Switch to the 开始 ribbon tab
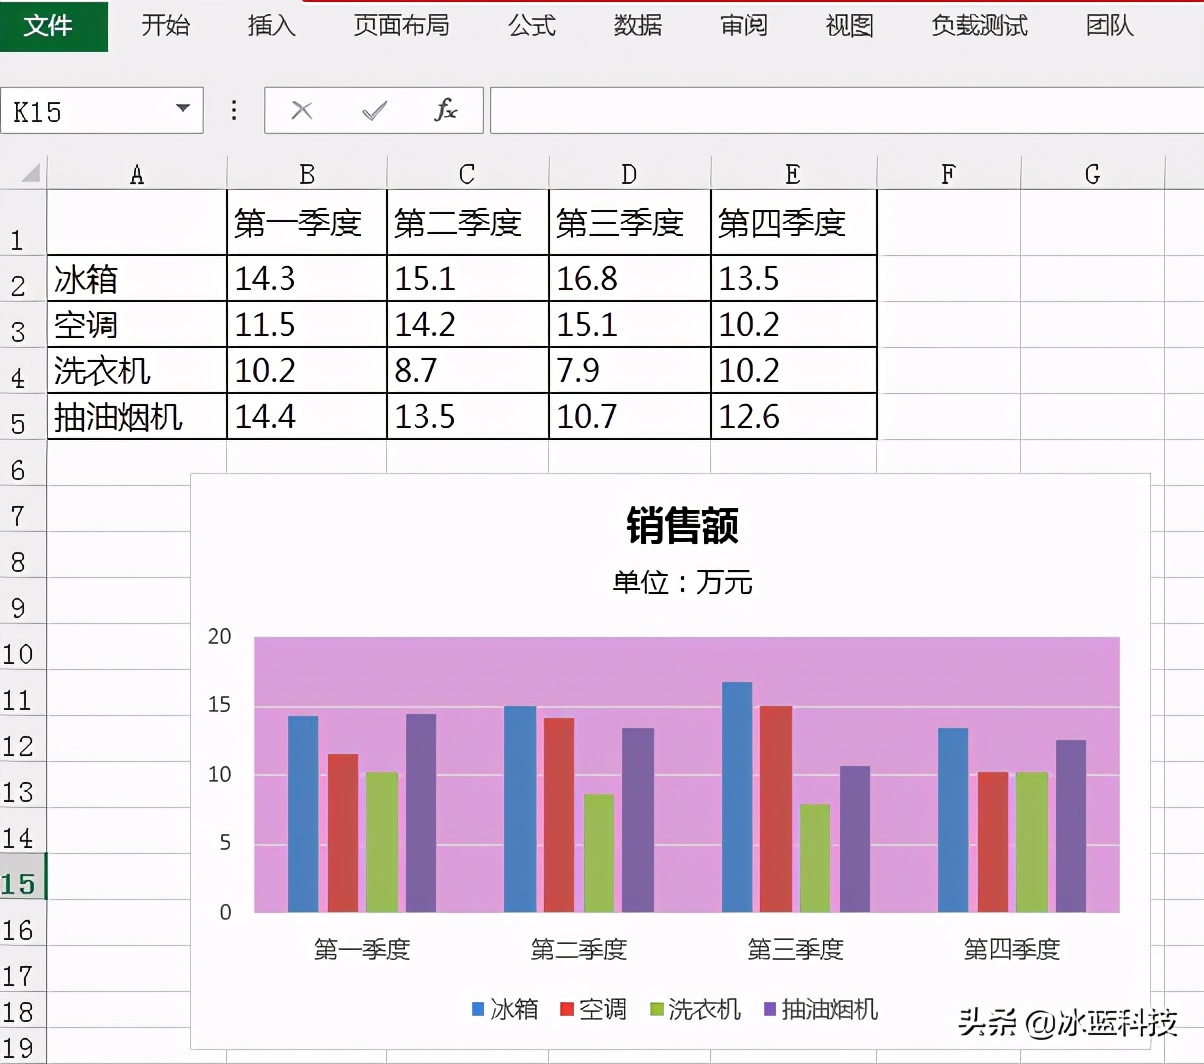1204x1064 pixels. click(x=165, y=25)
